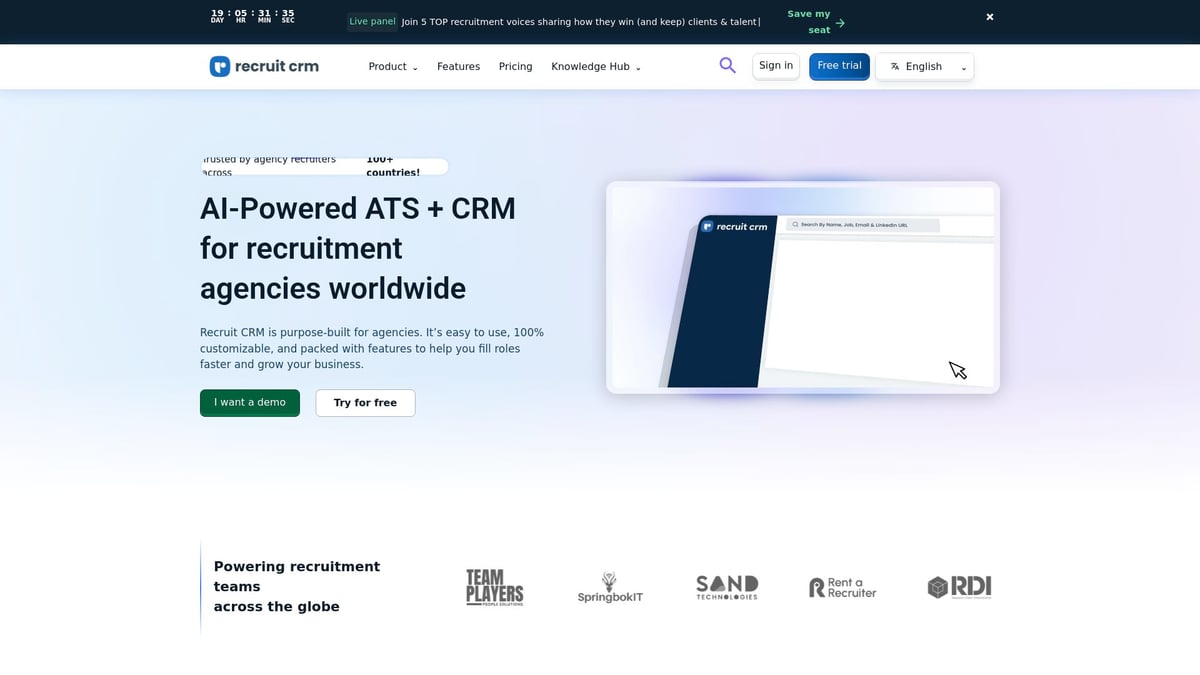
Task: Open the Features page
Action: 458,66
